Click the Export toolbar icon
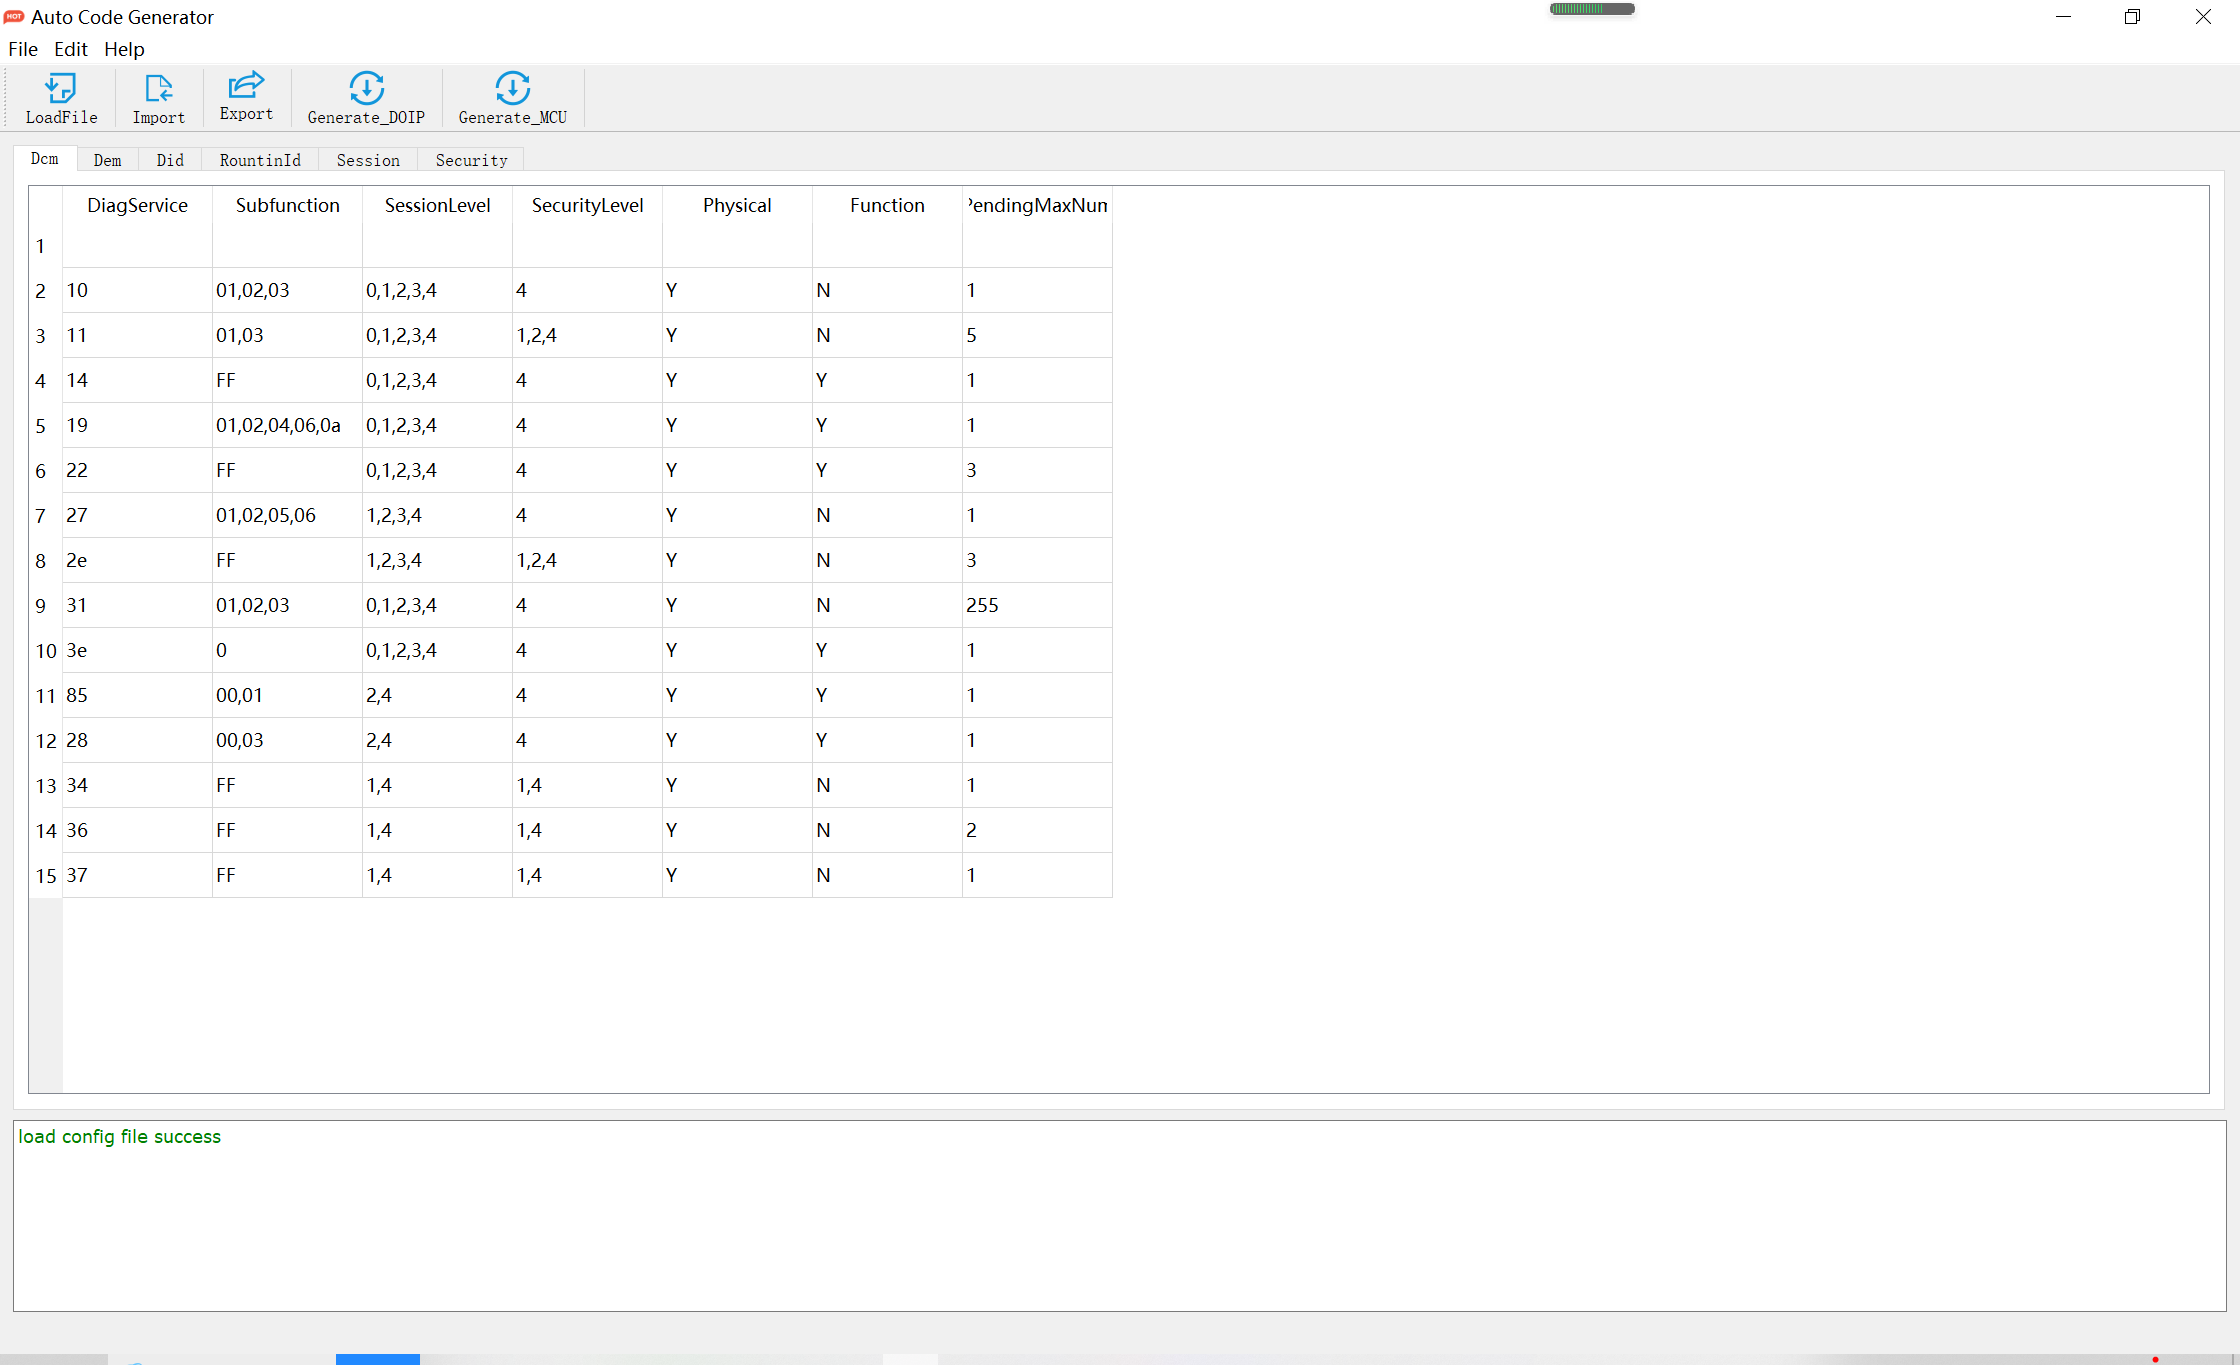This screenshot has height=1365, width=2240. pyautogui.click(x=246, y=96)
